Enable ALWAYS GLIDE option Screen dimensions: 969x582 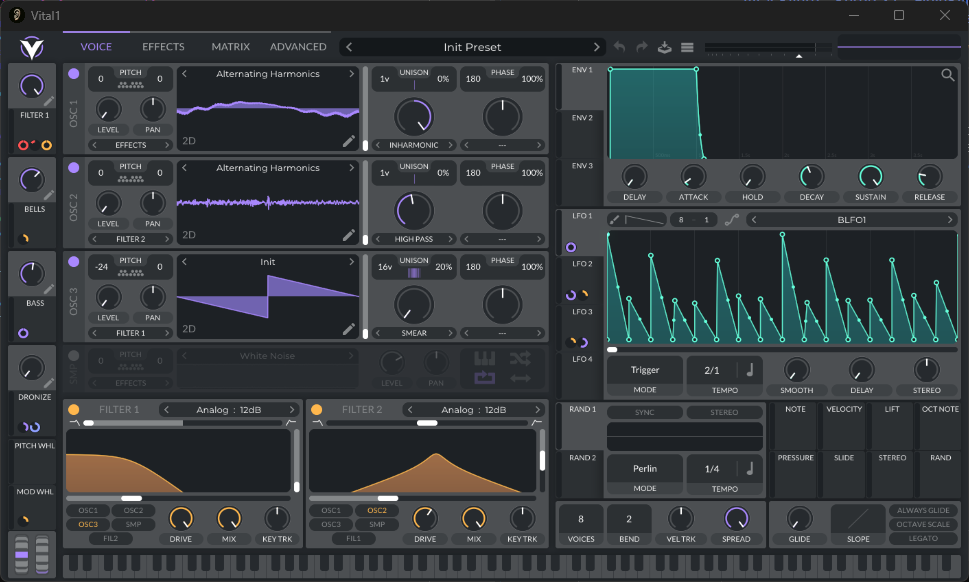[923, 510]
